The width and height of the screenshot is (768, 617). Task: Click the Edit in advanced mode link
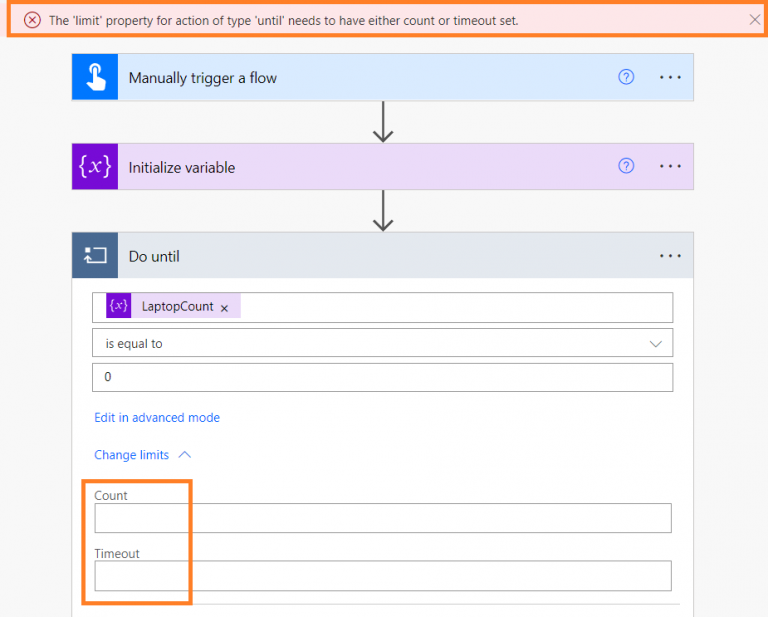pos(157,417)
